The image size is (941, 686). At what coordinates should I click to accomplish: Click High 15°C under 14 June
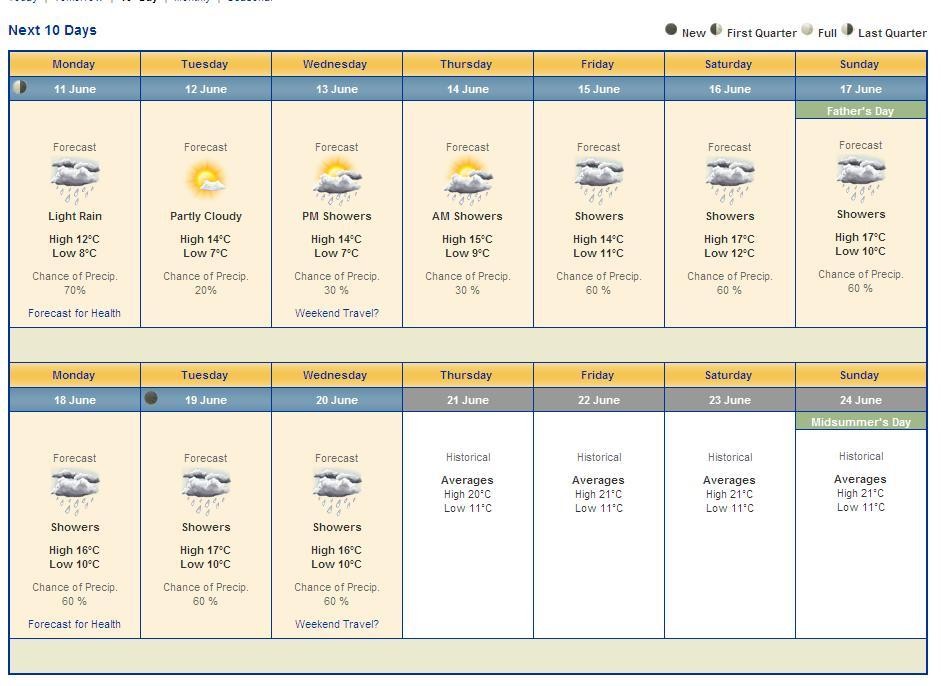click(x=467, y=239)
